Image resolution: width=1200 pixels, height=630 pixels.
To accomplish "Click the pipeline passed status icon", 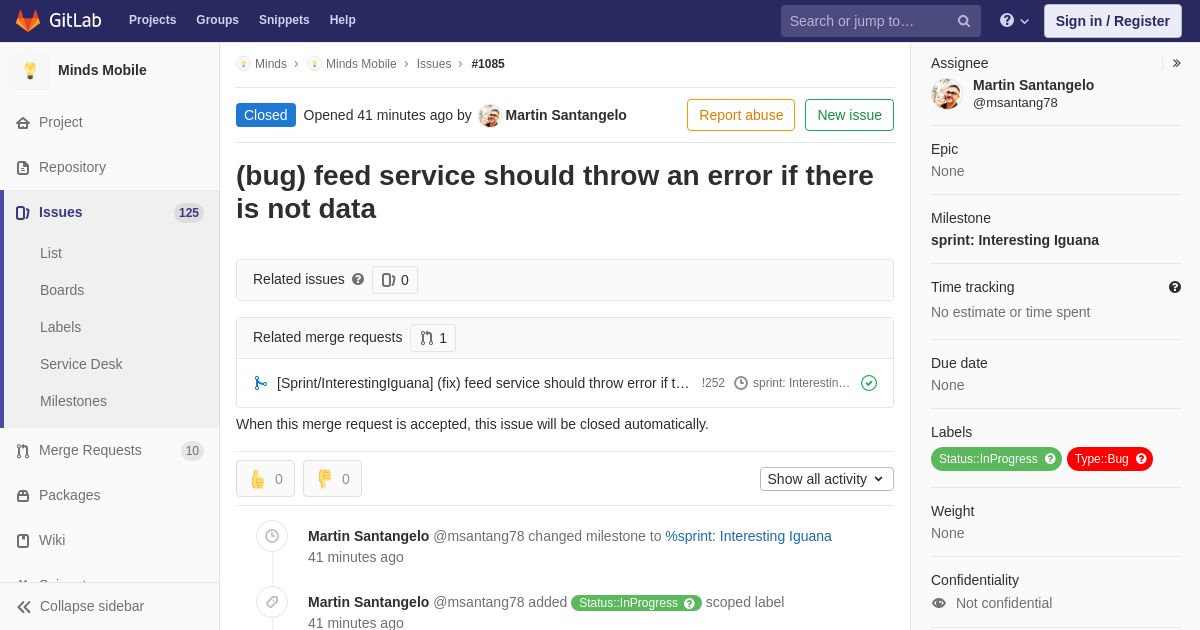I will click(869, 383).
